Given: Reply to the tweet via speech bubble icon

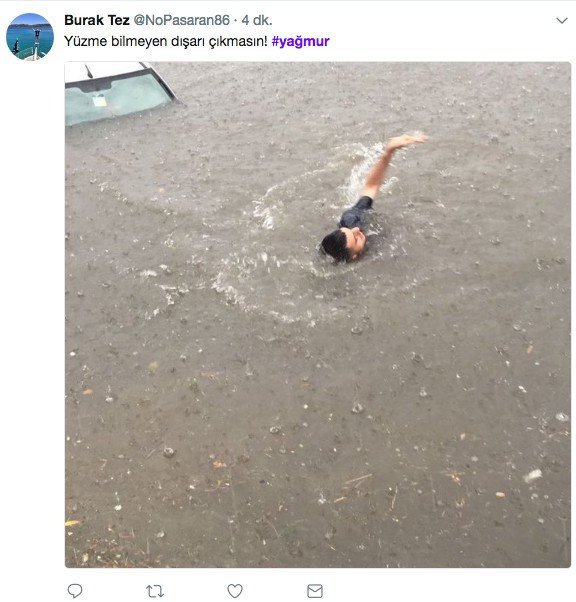Looking at the screenshot, I should (x=75, y=590).
